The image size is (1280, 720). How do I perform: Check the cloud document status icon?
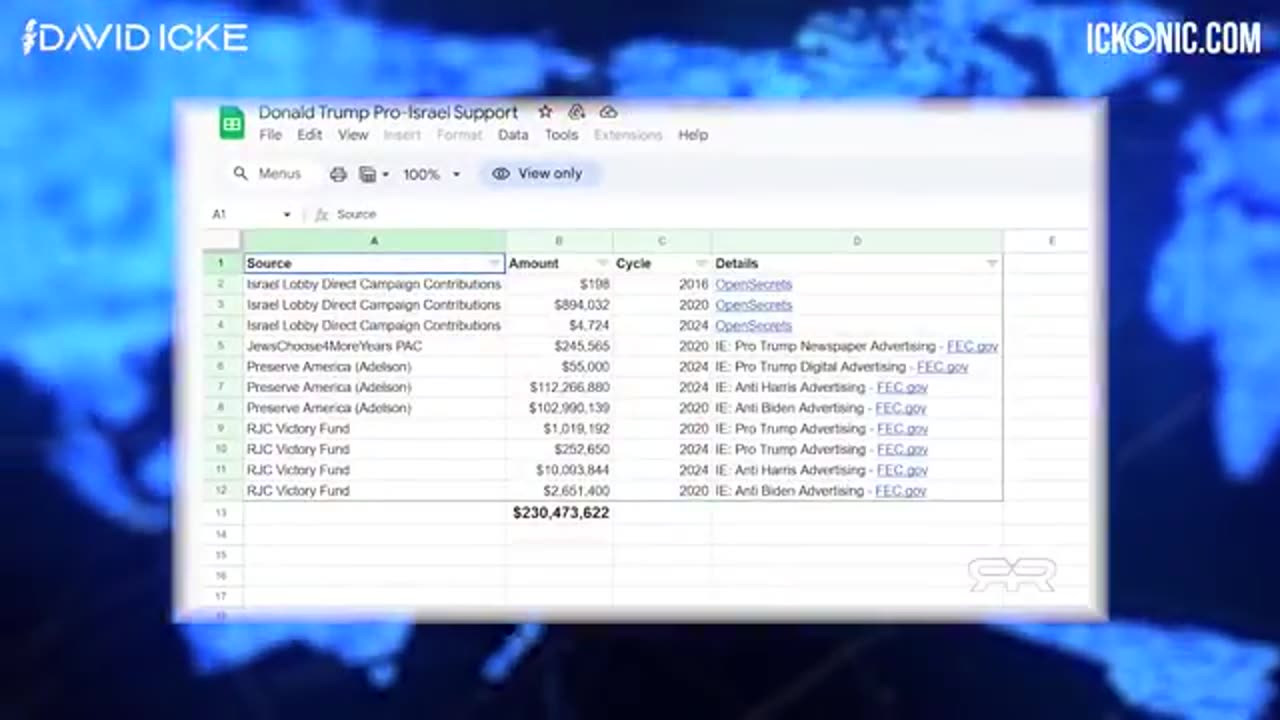pos(608,112)
